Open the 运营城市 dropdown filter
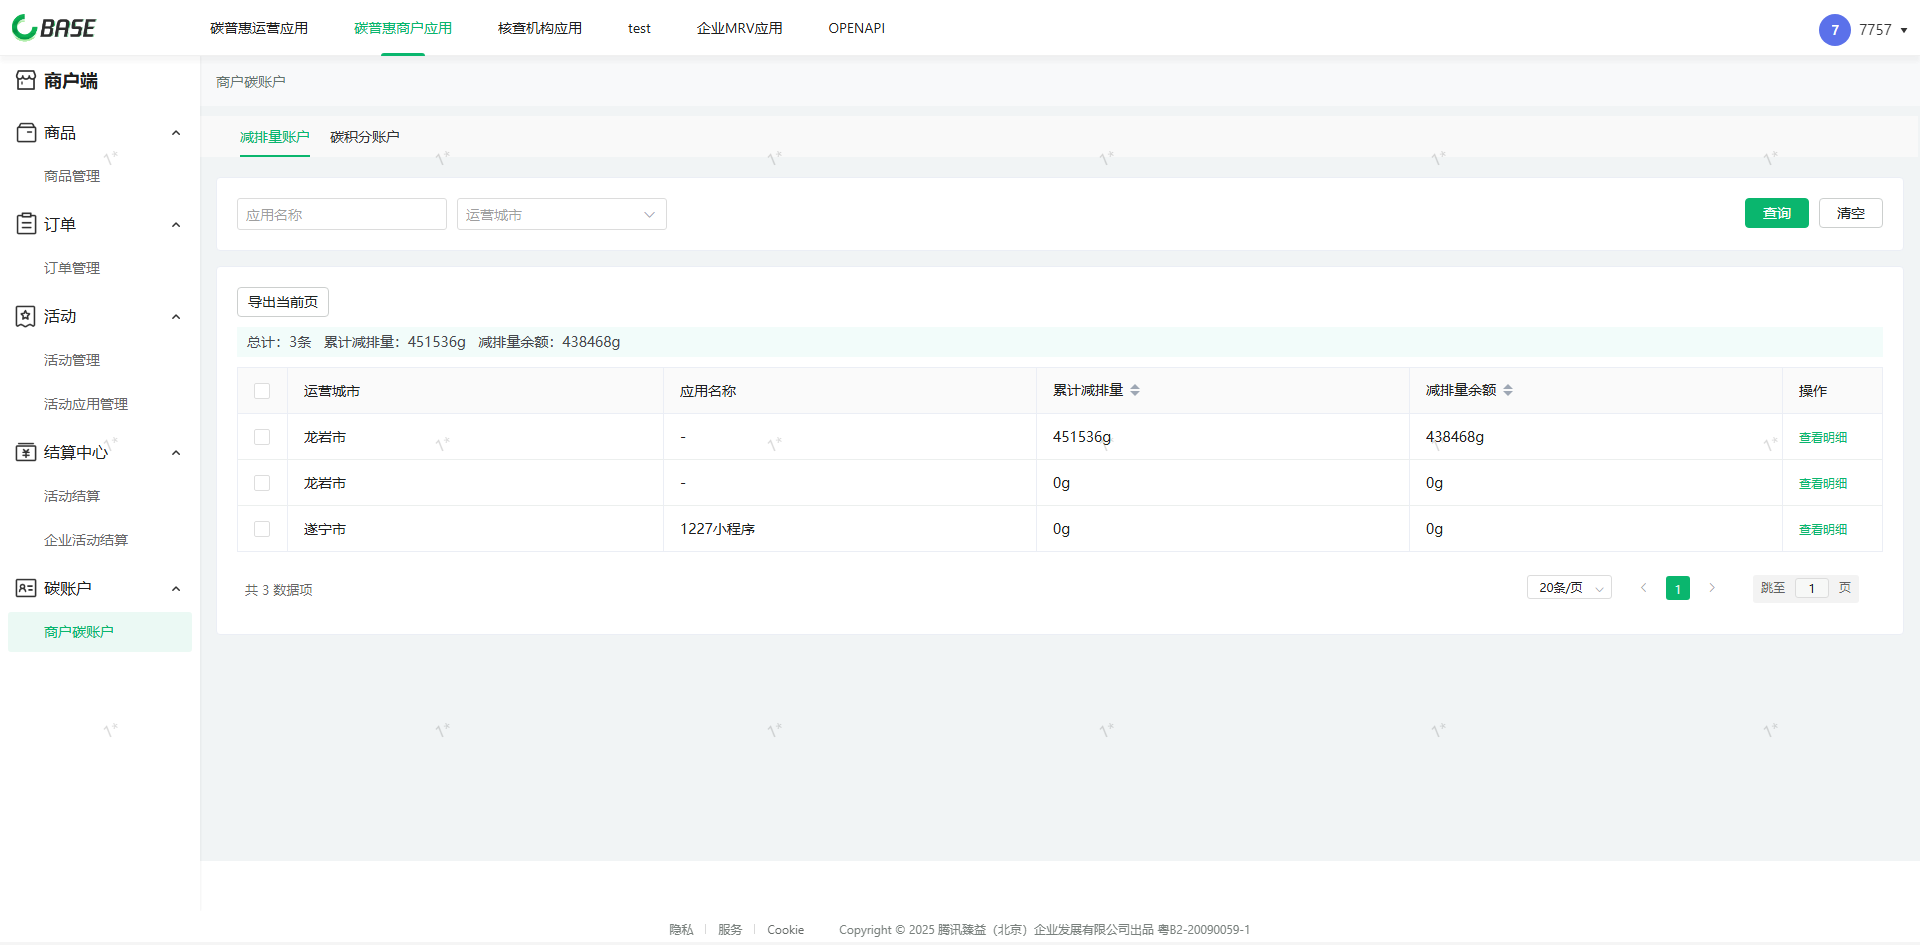 coord(561,214)
